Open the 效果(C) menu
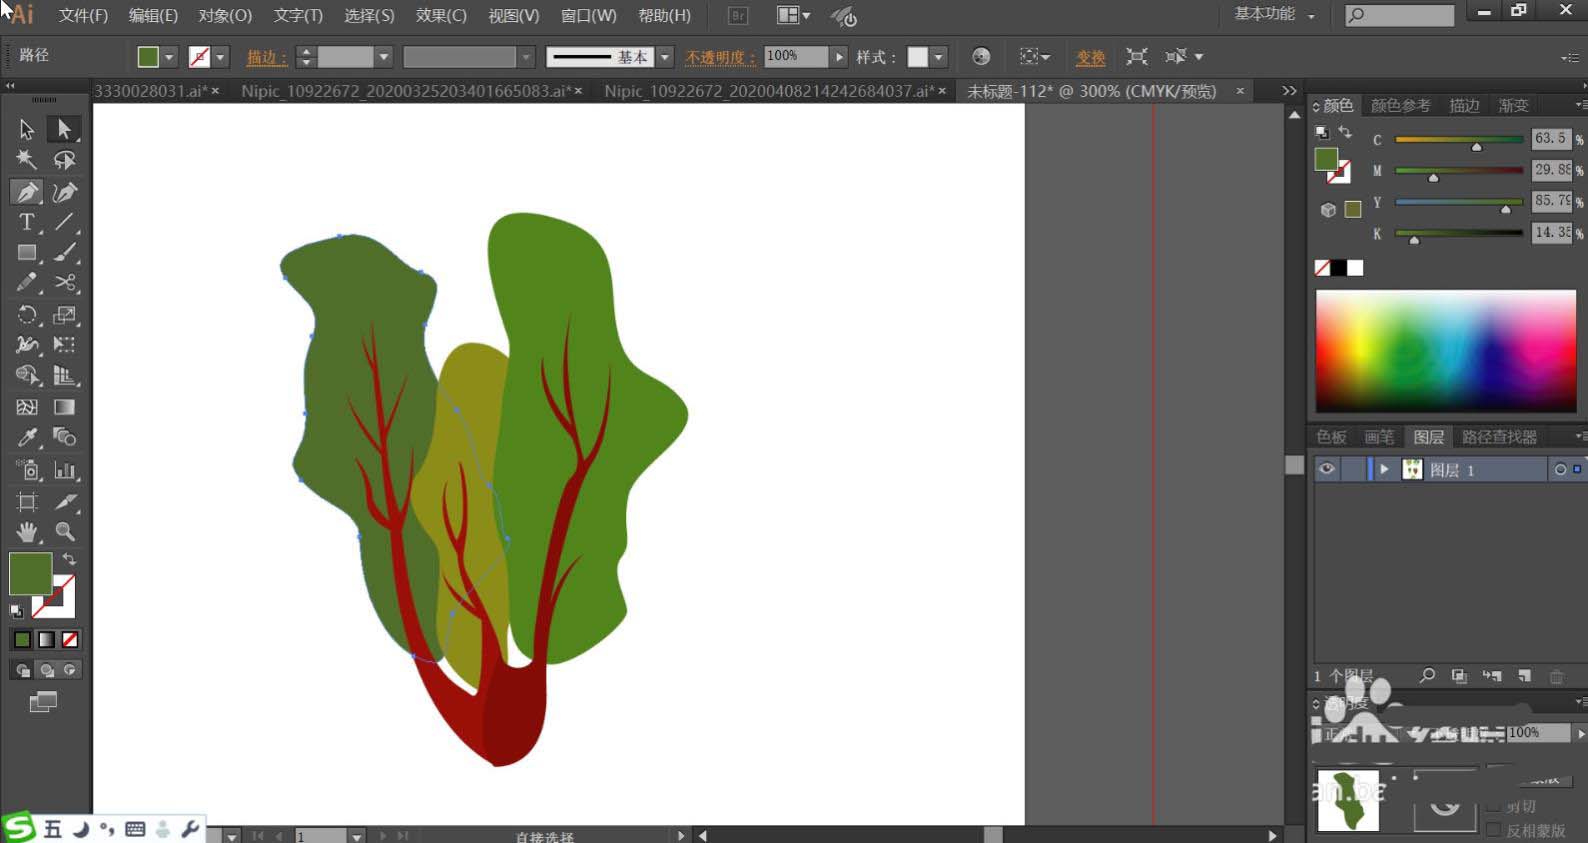 441,16
